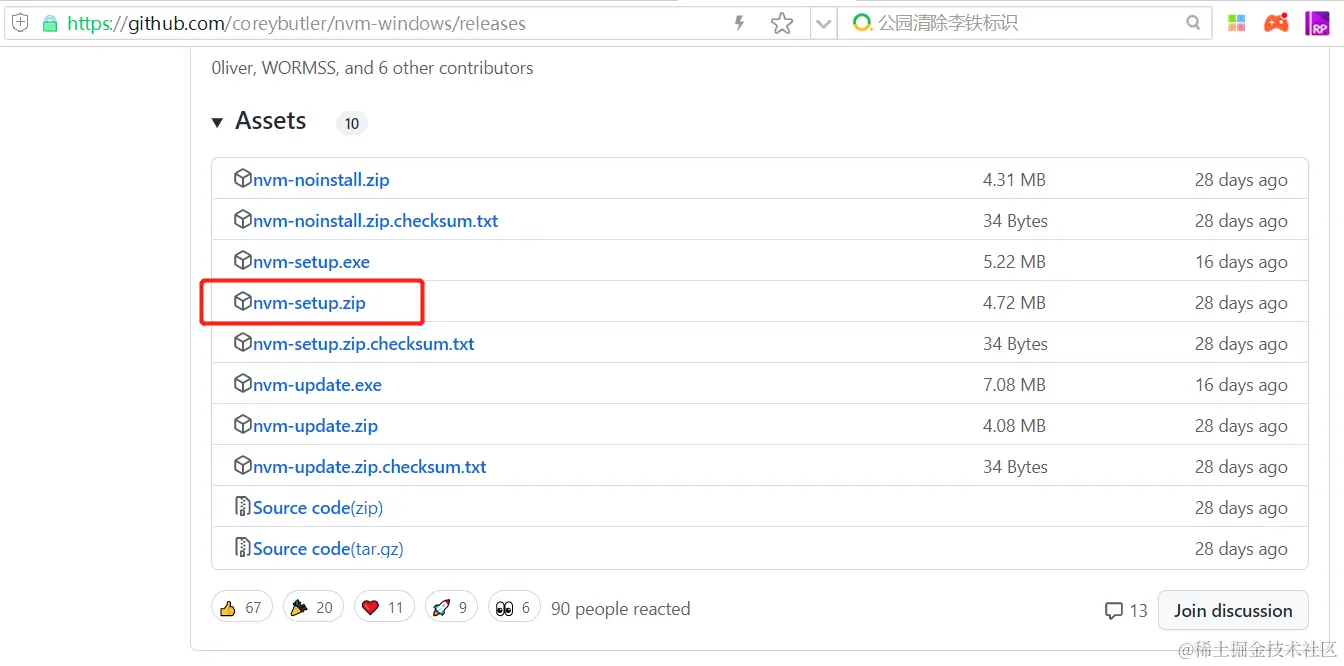Viewport: 1344px width, 666px height.
Task: Download nvm-update.exe
Action: tap(317, 385)
